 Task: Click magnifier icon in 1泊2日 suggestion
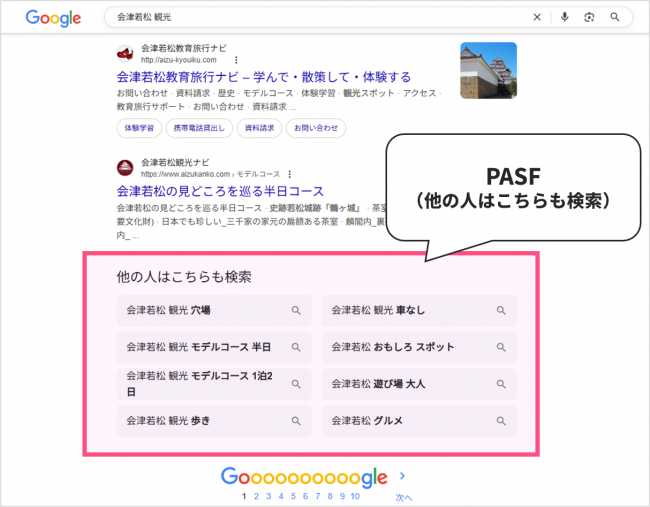pos(296,384)
